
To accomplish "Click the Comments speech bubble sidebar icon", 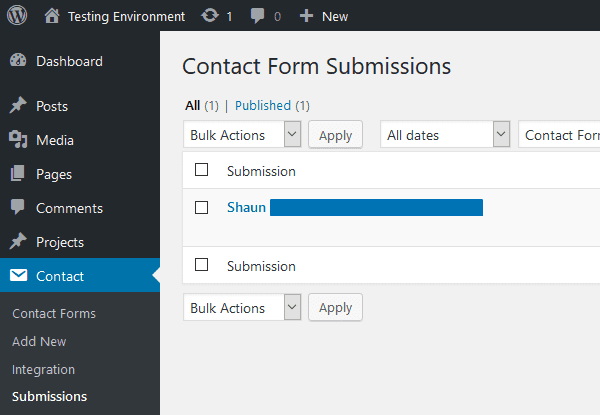I will tap(18, 207).
